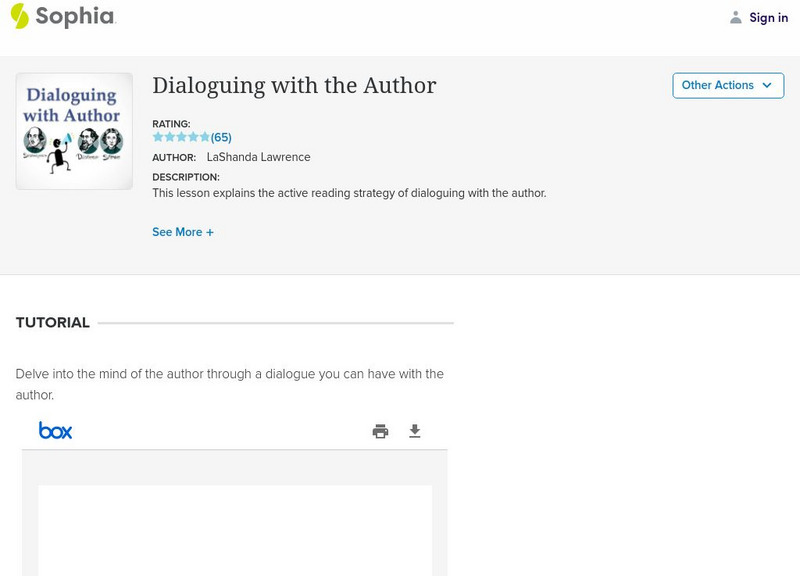Click the Dialoguing with Author thumbnail image
Viewport: 800px width, 576px height.
click(x=74, y=131)
